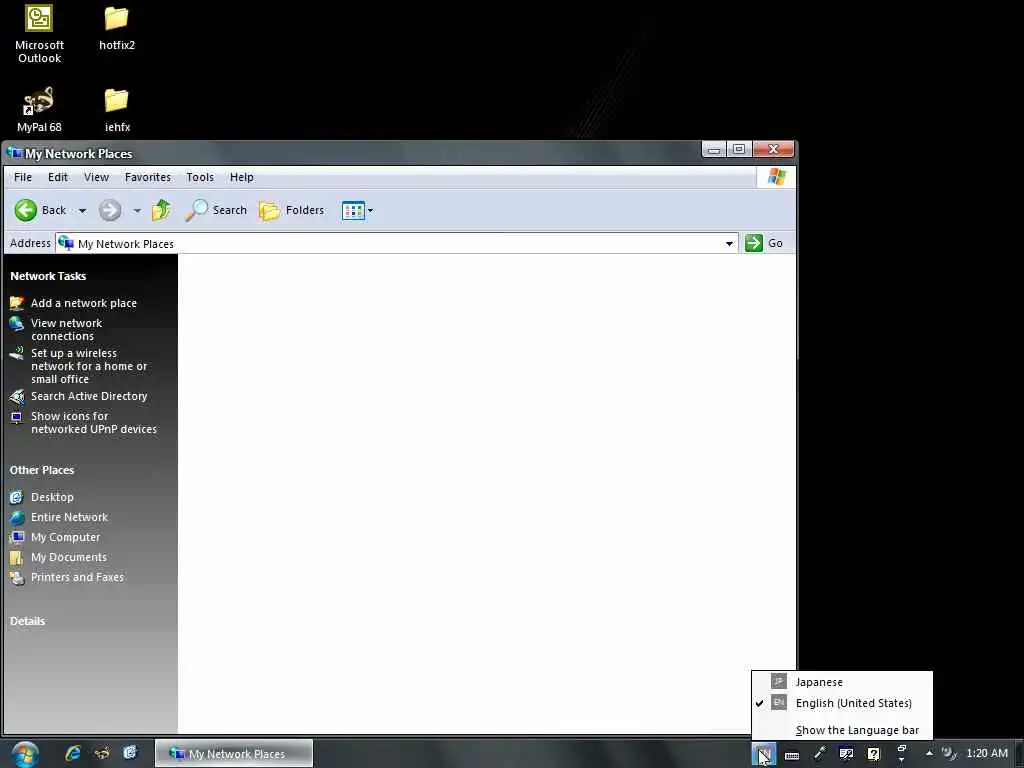Click the Search Active Directory icon
Image resolution: width=1024 pixels, height=768 pixels.
tap(16, 396)
